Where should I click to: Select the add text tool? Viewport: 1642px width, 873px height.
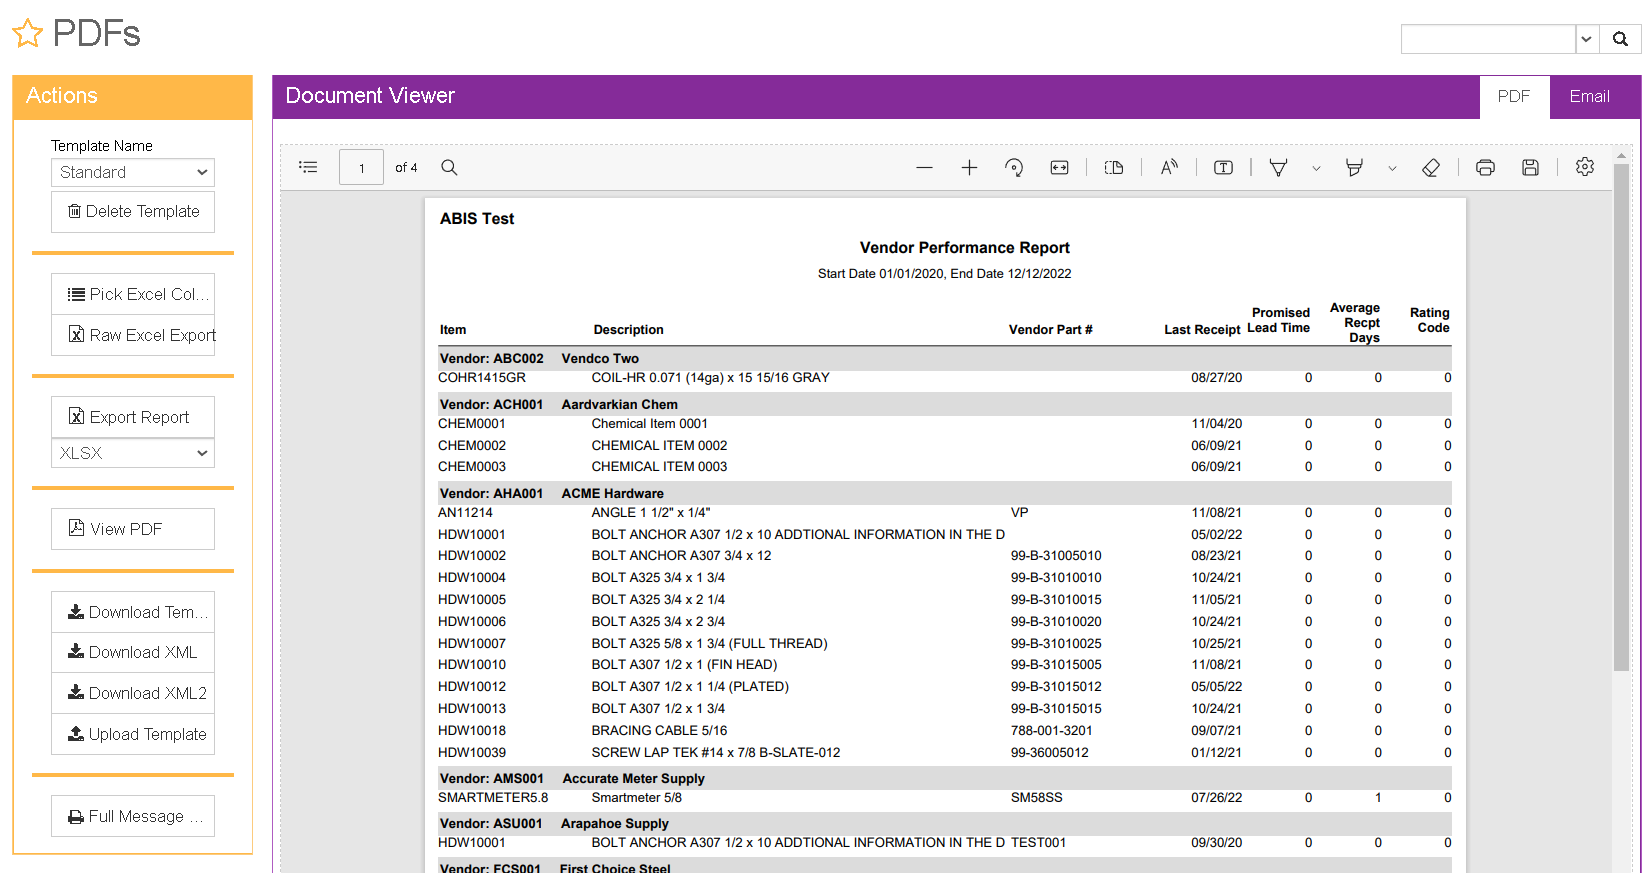1223,168
